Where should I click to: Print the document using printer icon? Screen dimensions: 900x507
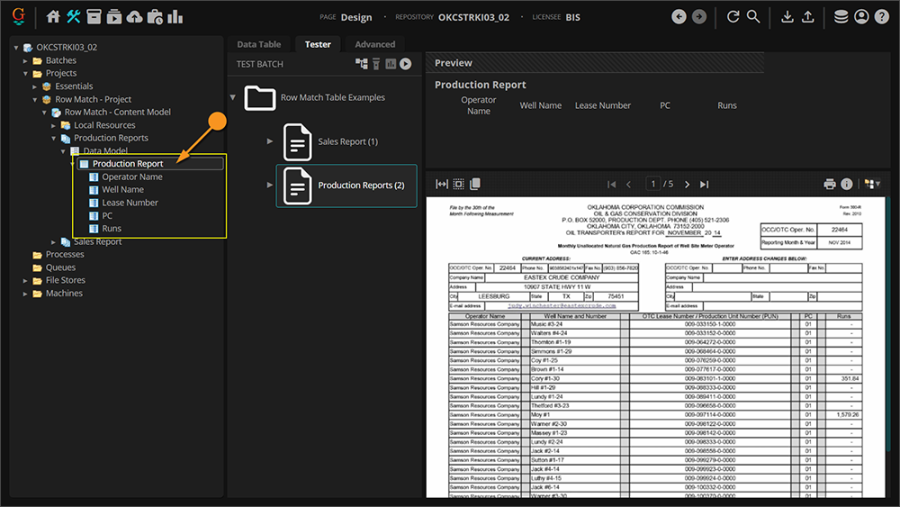(x=829, y=184)
